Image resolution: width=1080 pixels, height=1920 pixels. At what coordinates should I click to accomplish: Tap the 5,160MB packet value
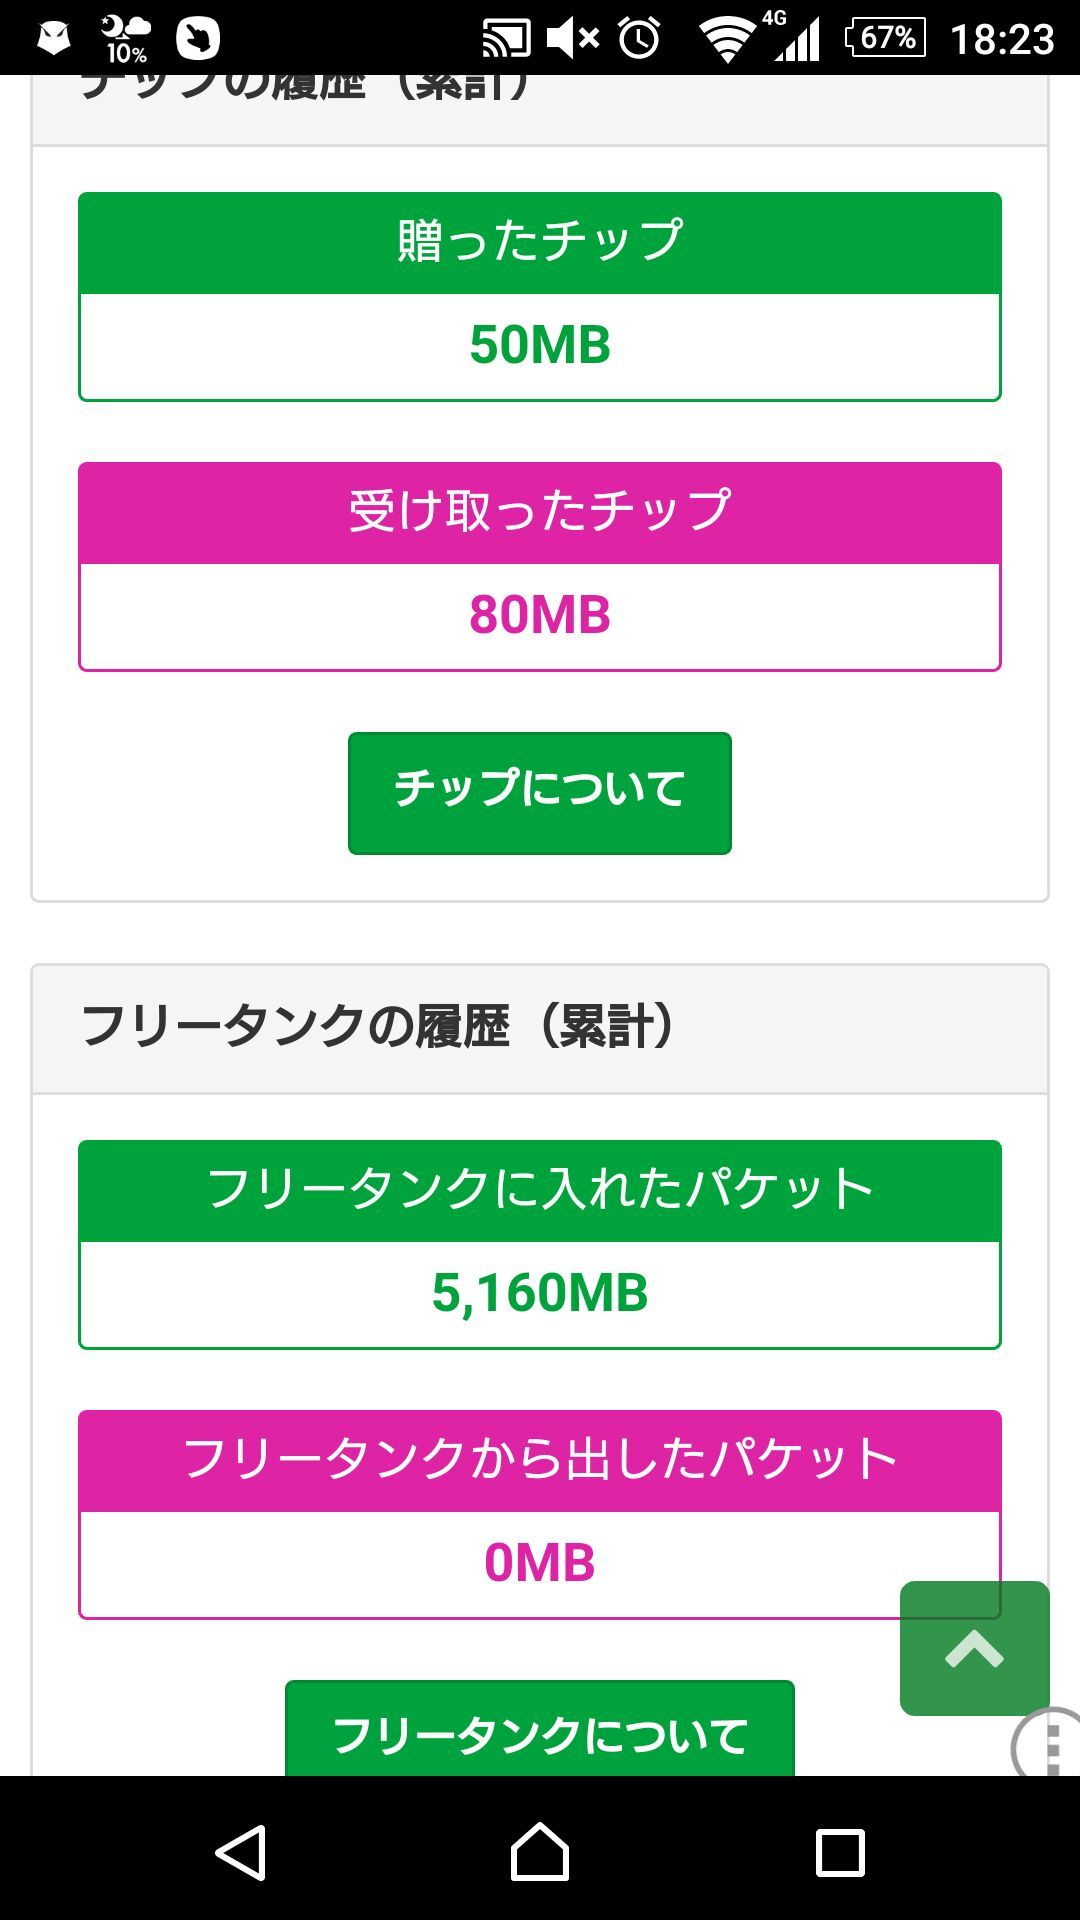540,1294
